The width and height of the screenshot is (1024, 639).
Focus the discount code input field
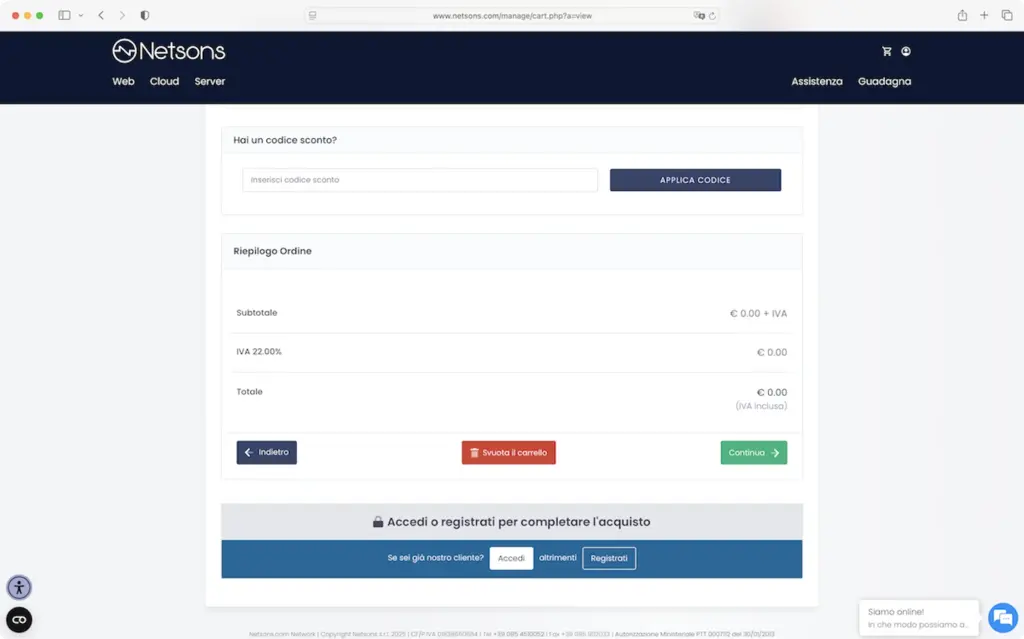coord(420,180)
